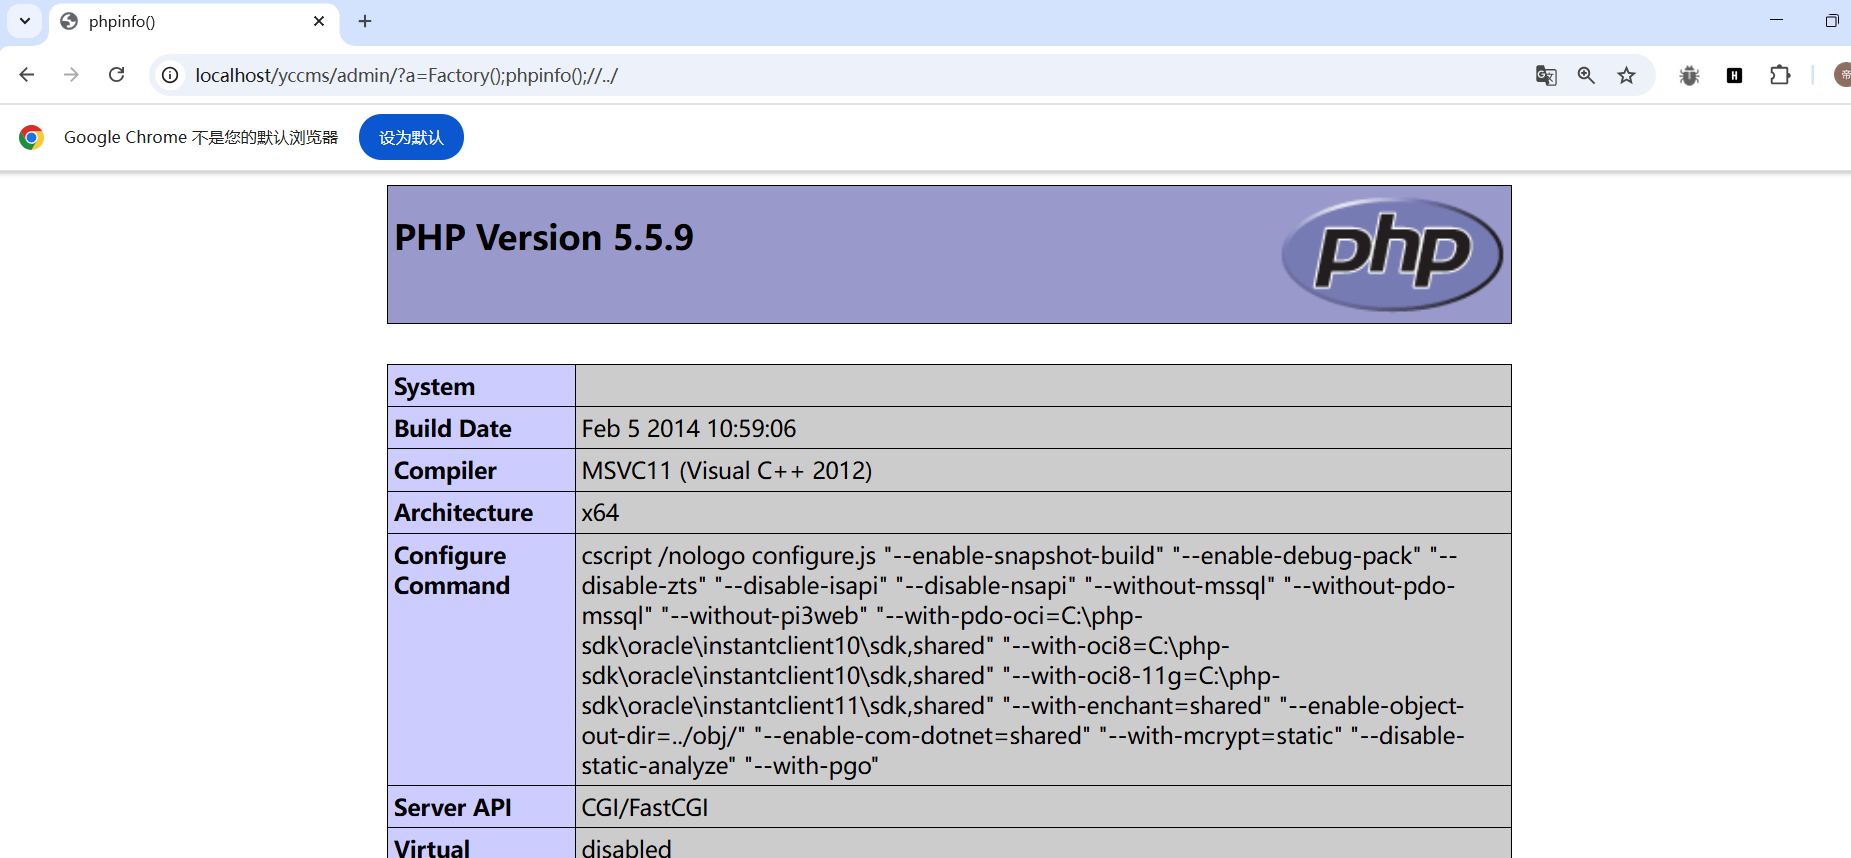Click the PHP logo image
Image resolution: width=1851 pixels, height=858 pixels.
tap(1392, 254)
